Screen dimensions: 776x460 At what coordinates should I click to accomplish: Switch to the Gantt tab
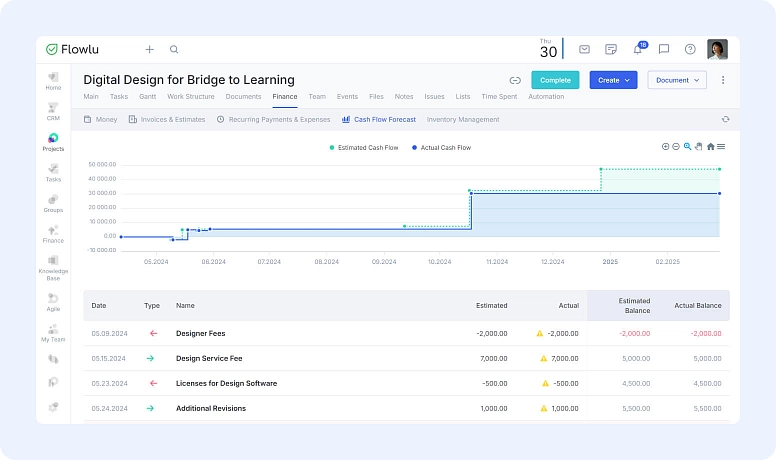tap(147, 97)
